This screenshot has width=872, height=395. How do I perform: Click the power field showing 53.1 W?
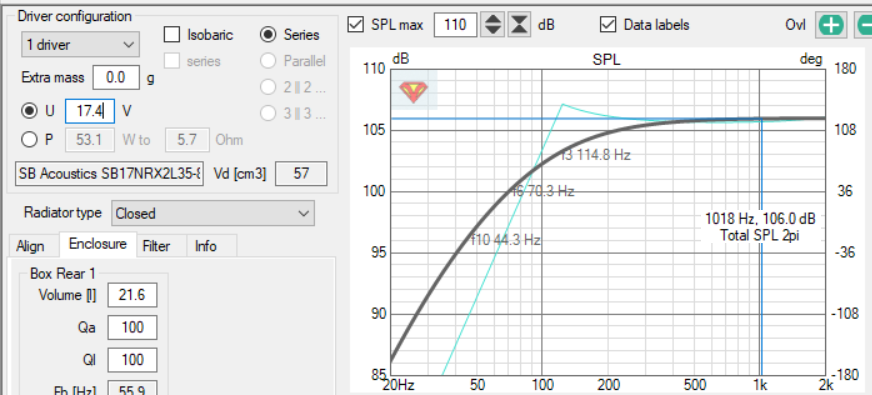pyautogui.click(x=90, y=140)
